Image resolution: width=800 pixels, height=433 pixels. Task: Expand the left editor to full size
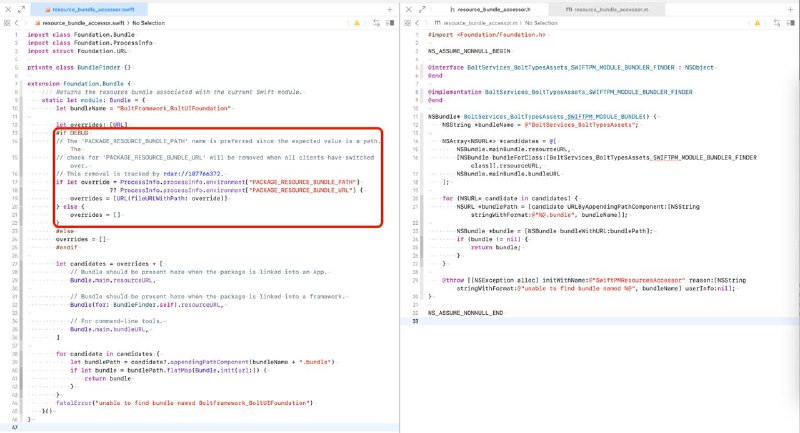[x=19, y=7]
